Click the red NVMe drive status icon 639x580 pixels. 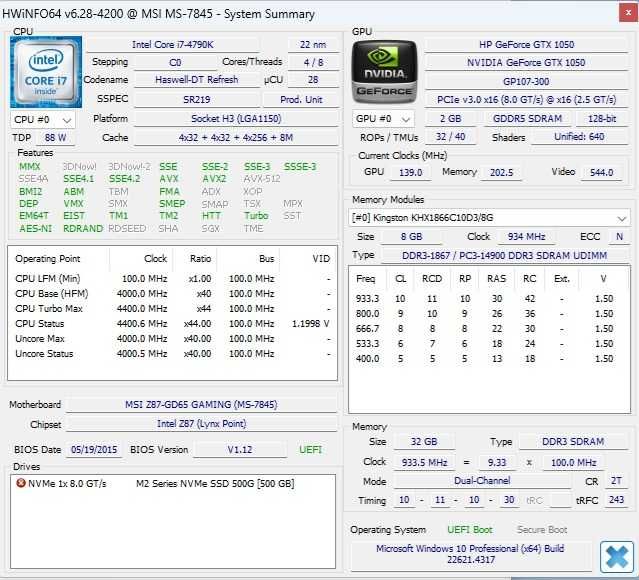[20, 483]
